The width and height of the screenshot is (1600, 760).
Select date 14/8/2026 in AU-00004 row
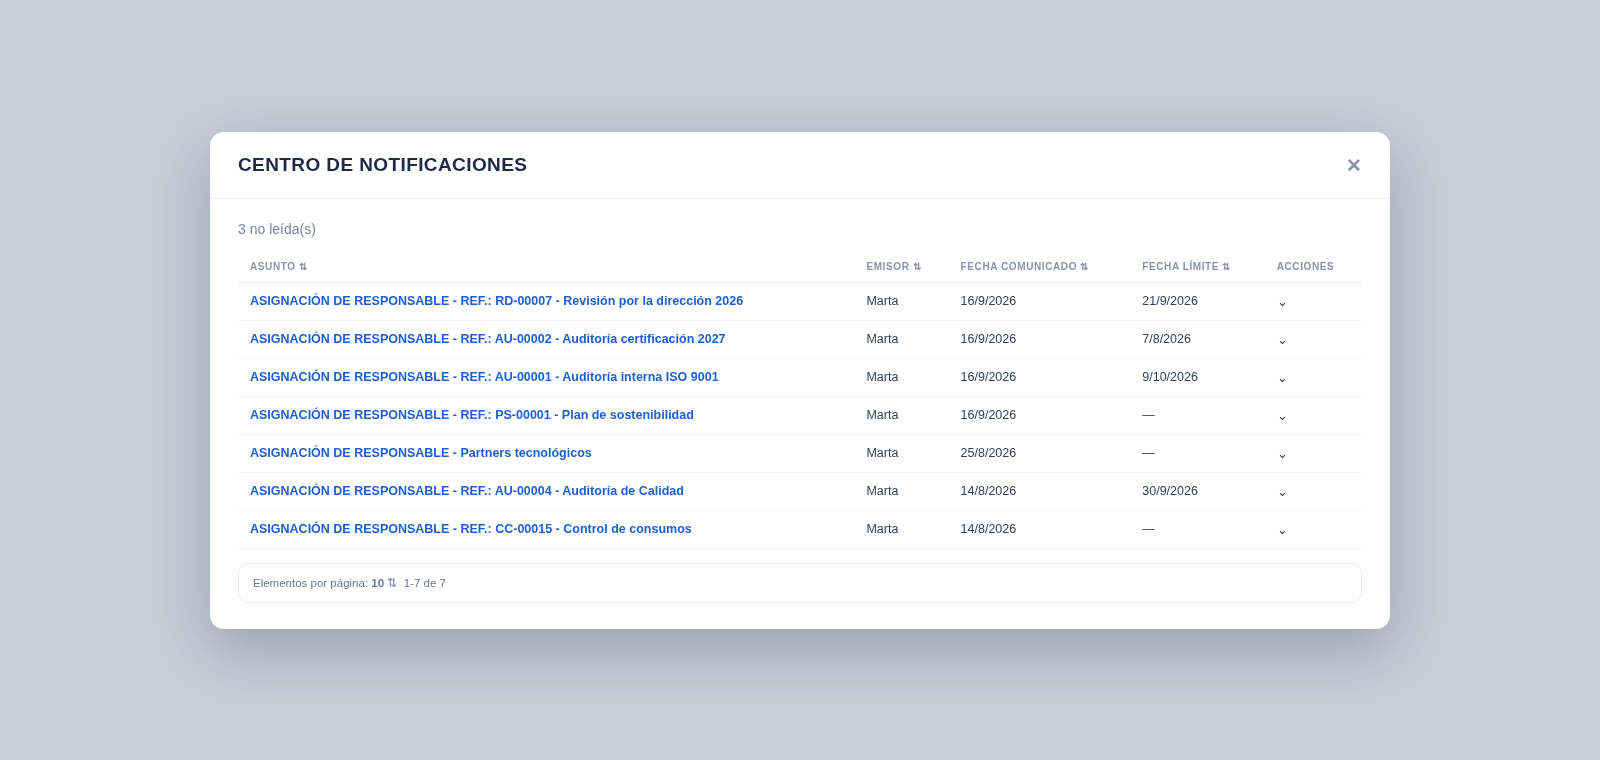pyautogui.click(x=988, y=491)
